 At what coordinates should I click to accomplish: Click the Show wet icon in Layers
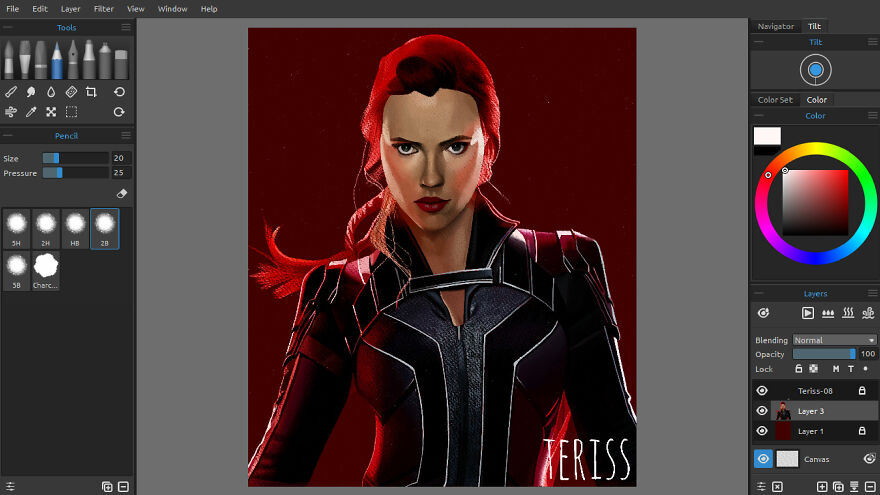click(x=763, y=313)
